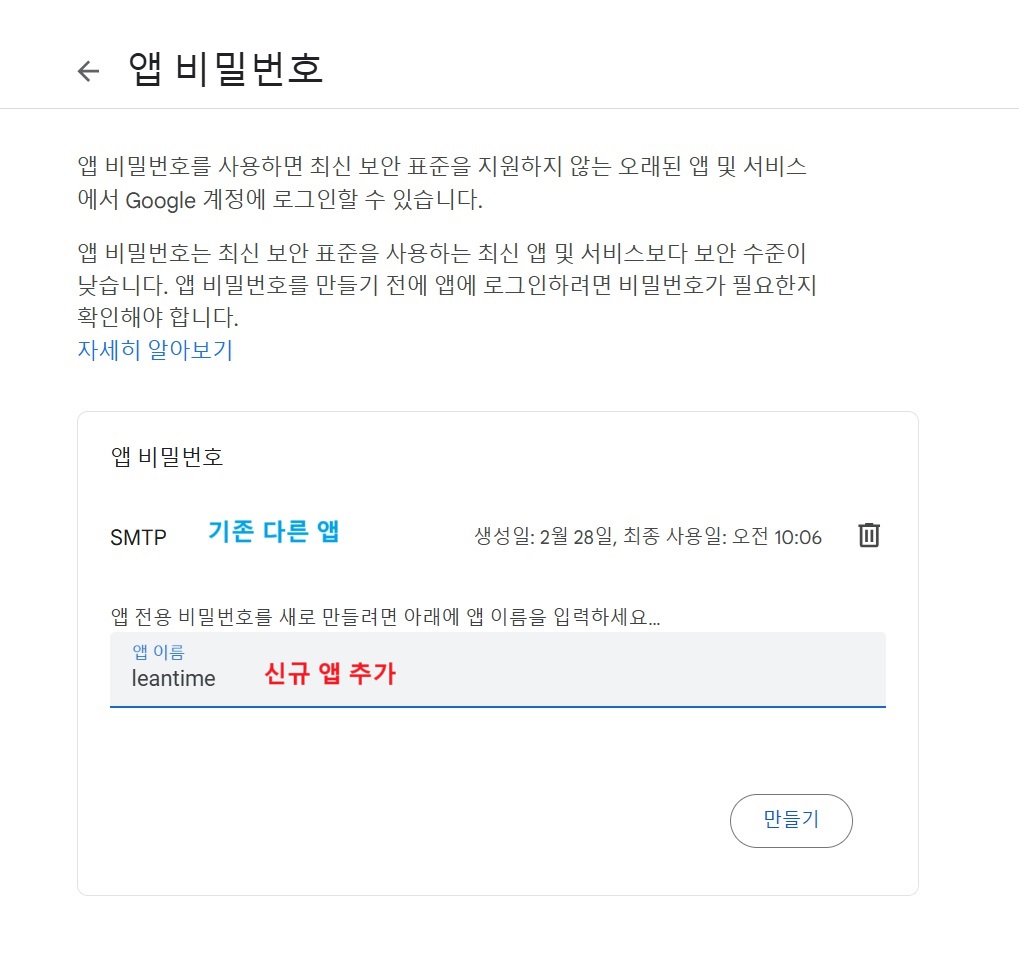Image resolution: width=1019 pixels, height=974 pixels.
Task: Click the red 신규 앱 추가 annotation
Action: tap(330, 674)
